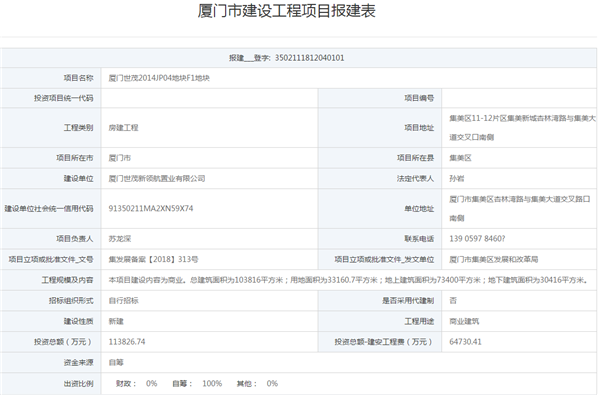This screenshot has height=395, width=600.
Task: Click the 项目编号 label
Action: click(x=419, y=98)
